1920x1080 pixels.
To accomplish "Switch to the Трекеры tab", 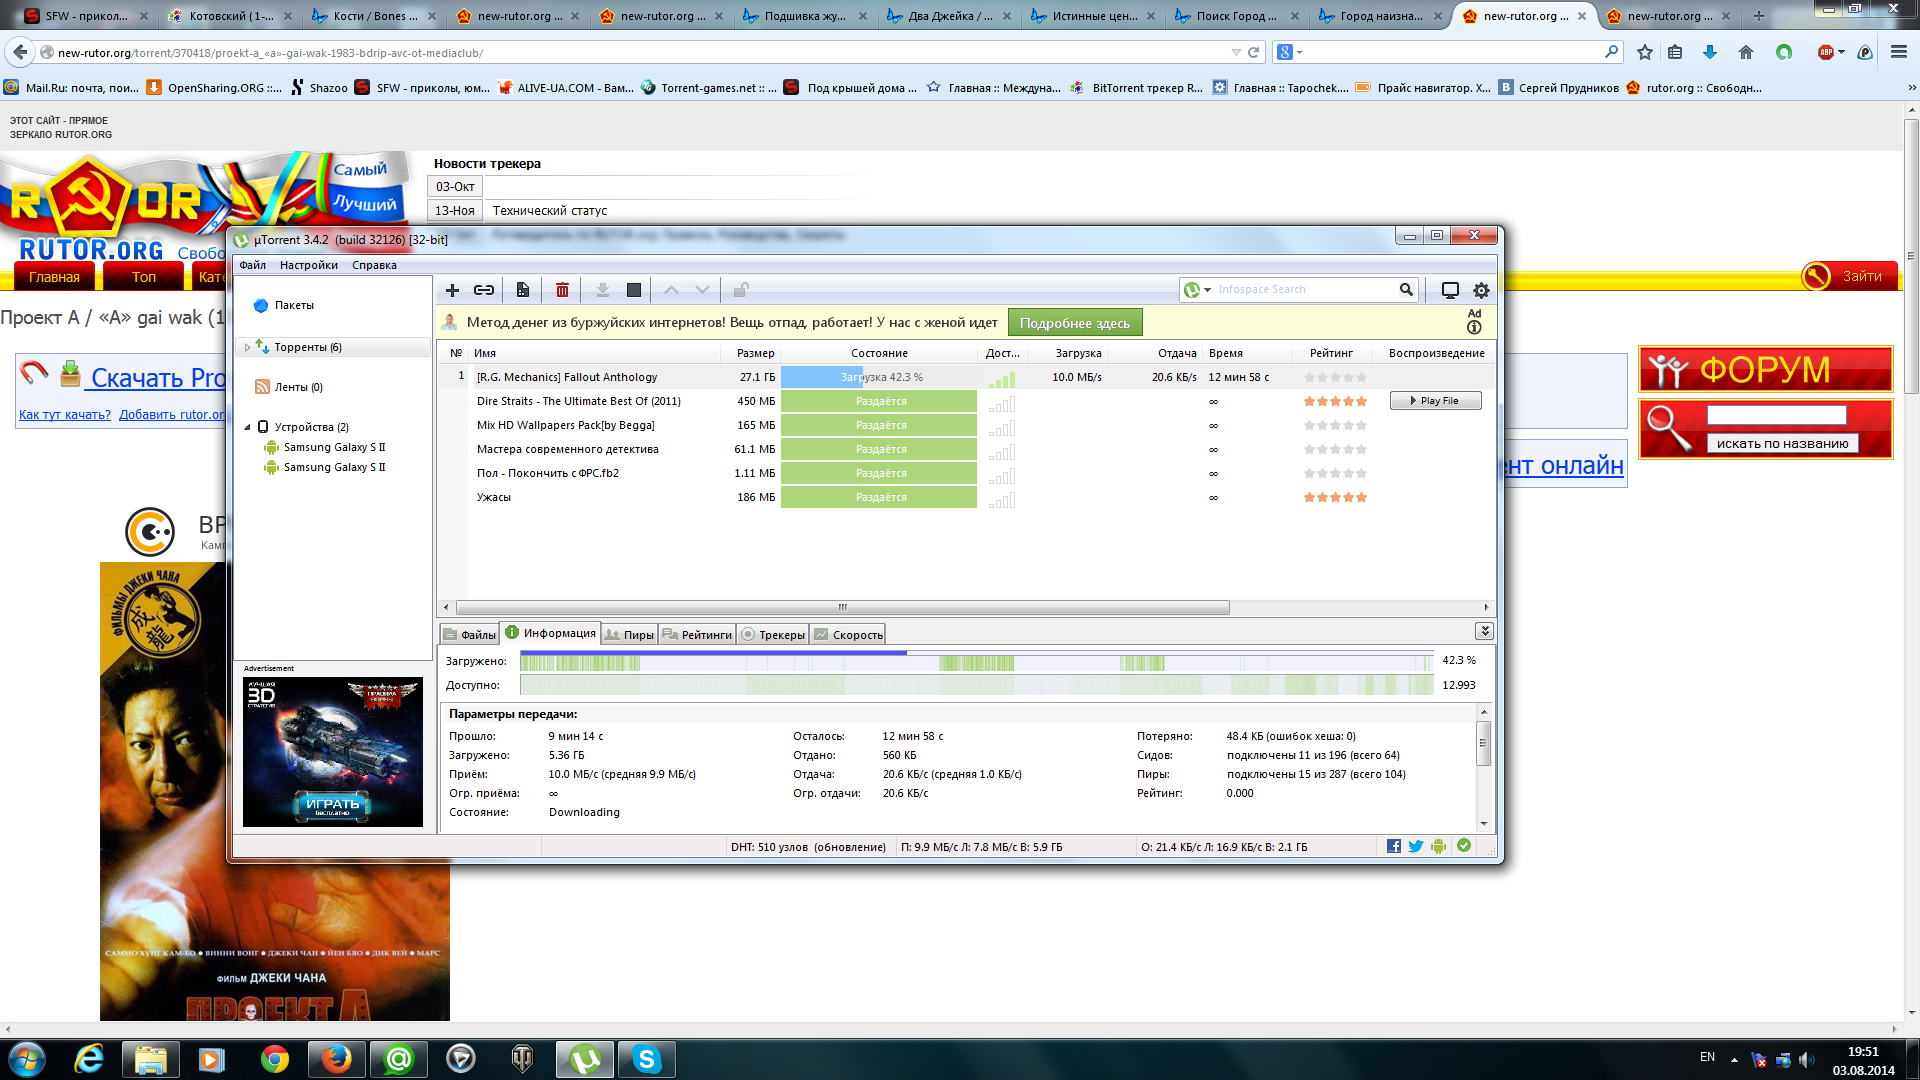I will tap(773, 634).
